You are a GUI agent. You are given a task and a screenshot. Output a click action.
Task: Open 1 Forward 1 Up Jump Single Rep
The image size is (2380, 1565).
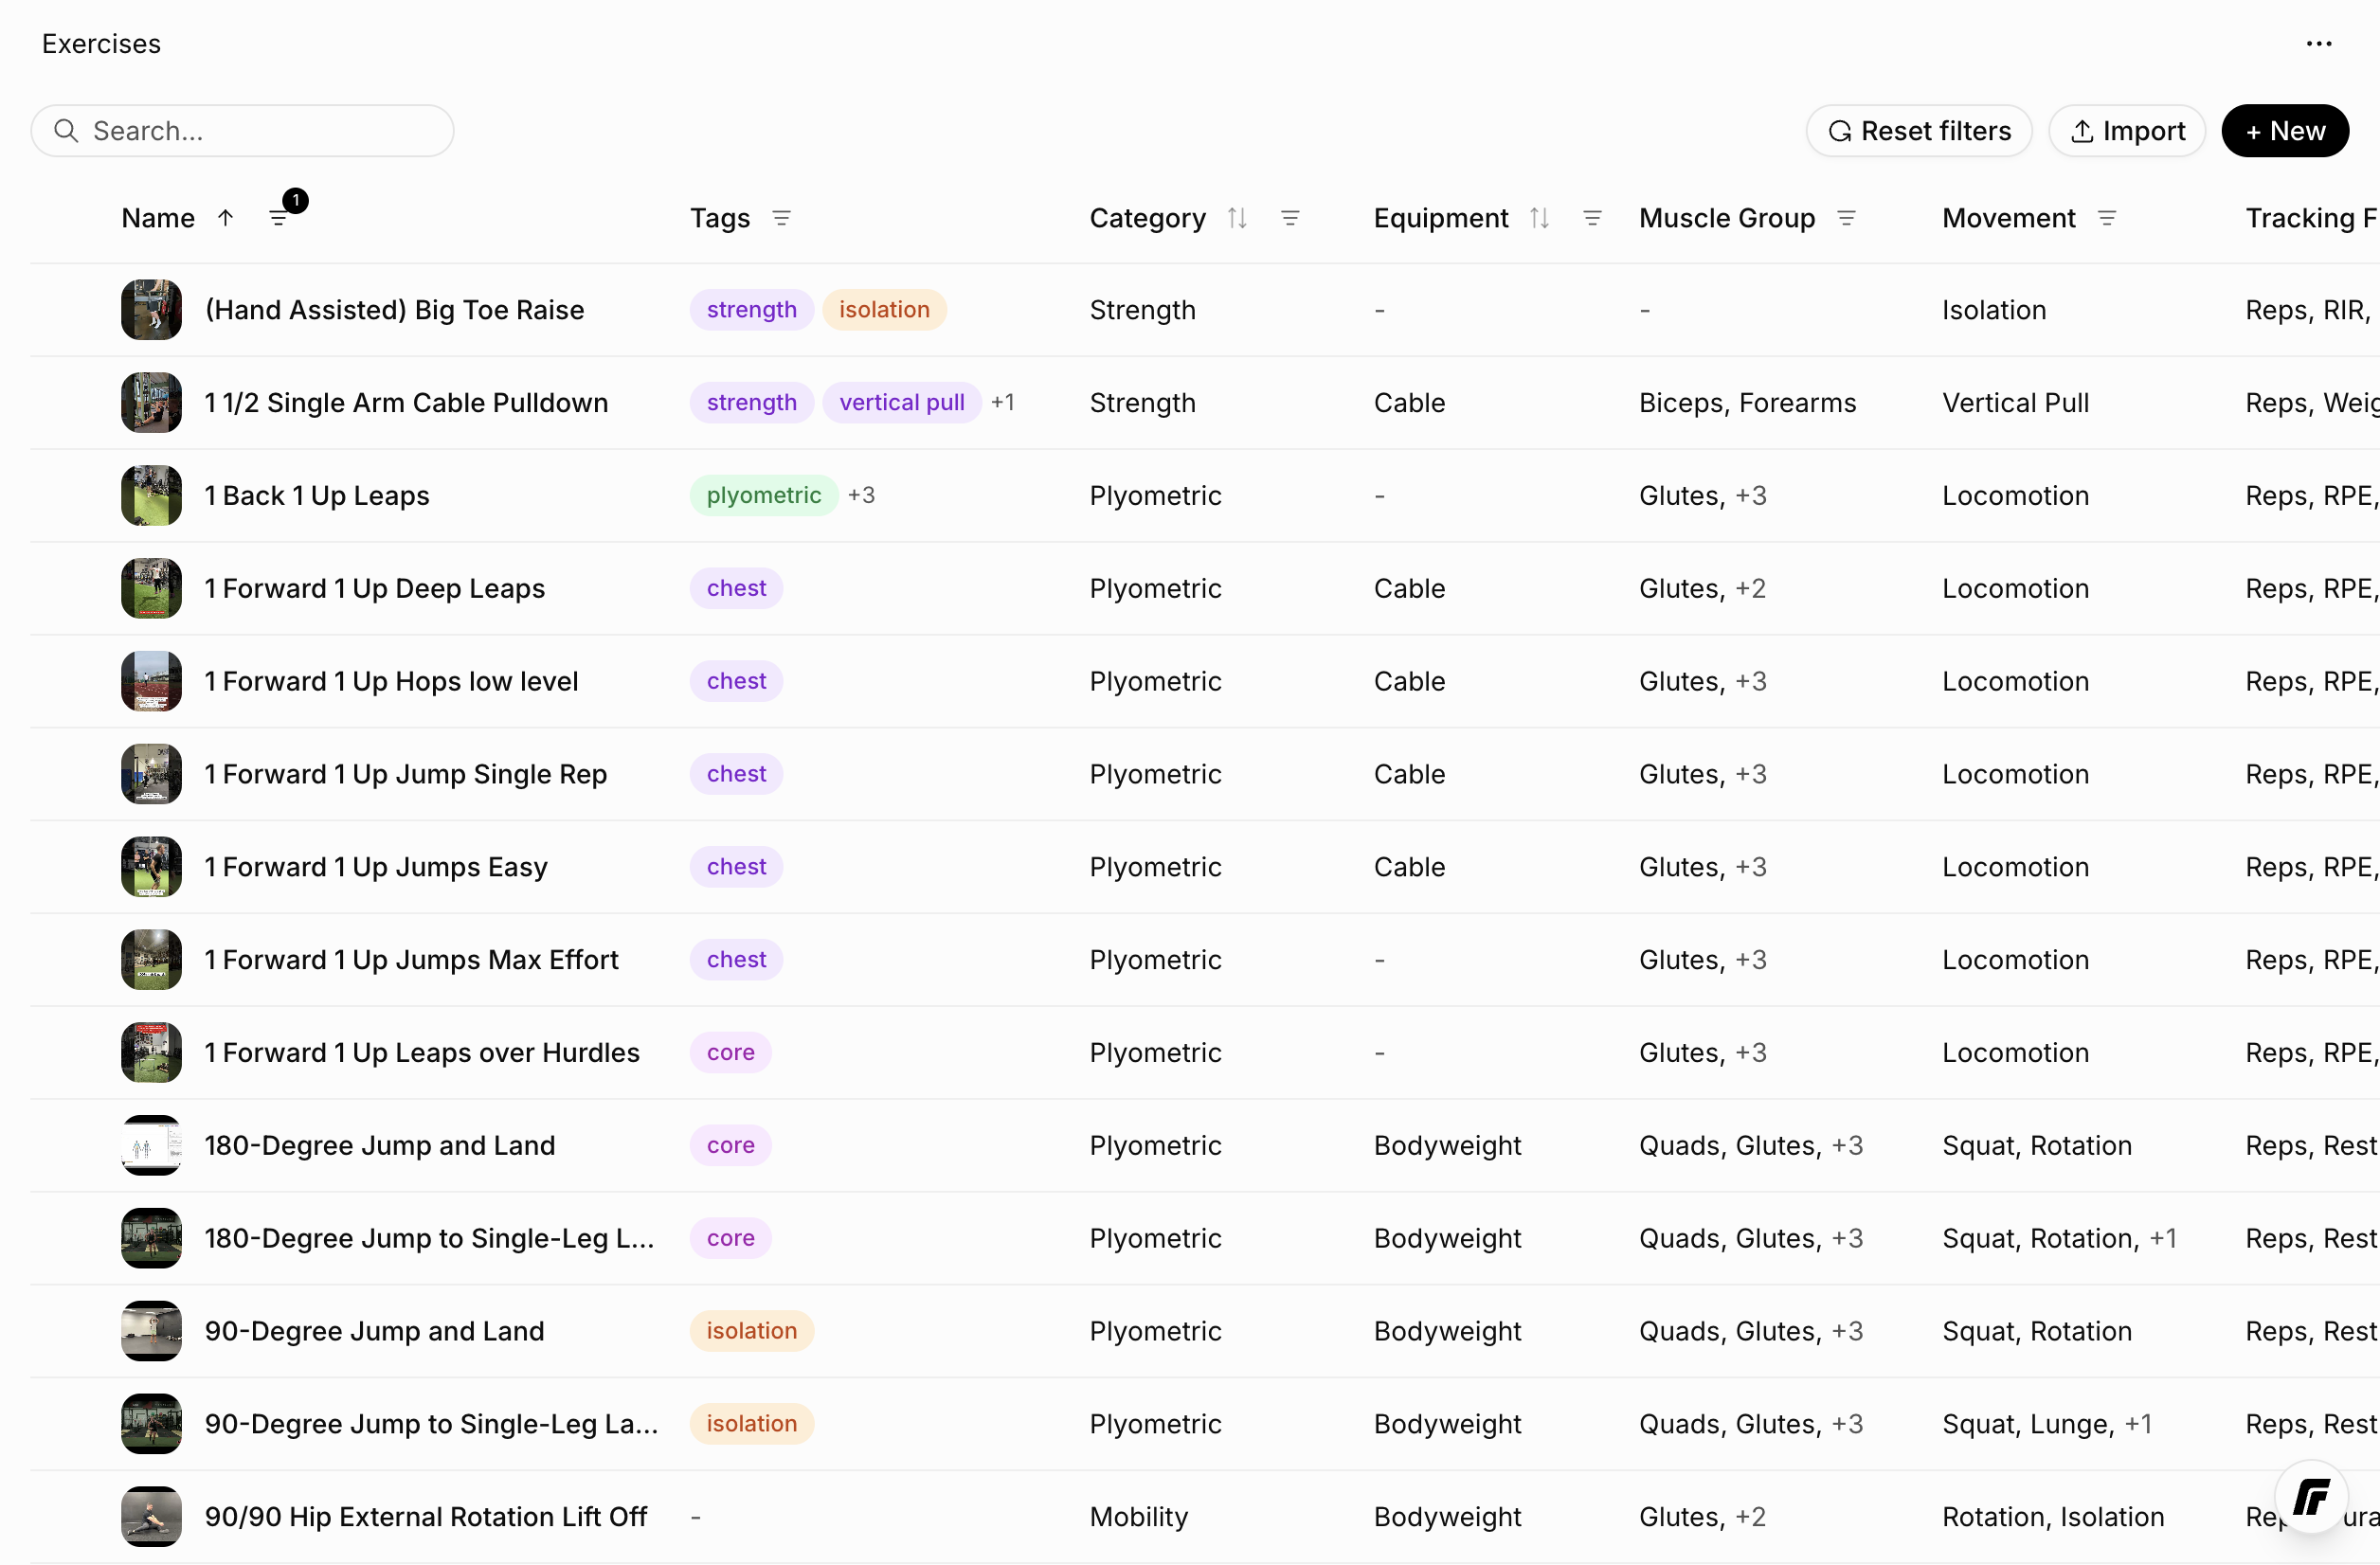(405, 775)
